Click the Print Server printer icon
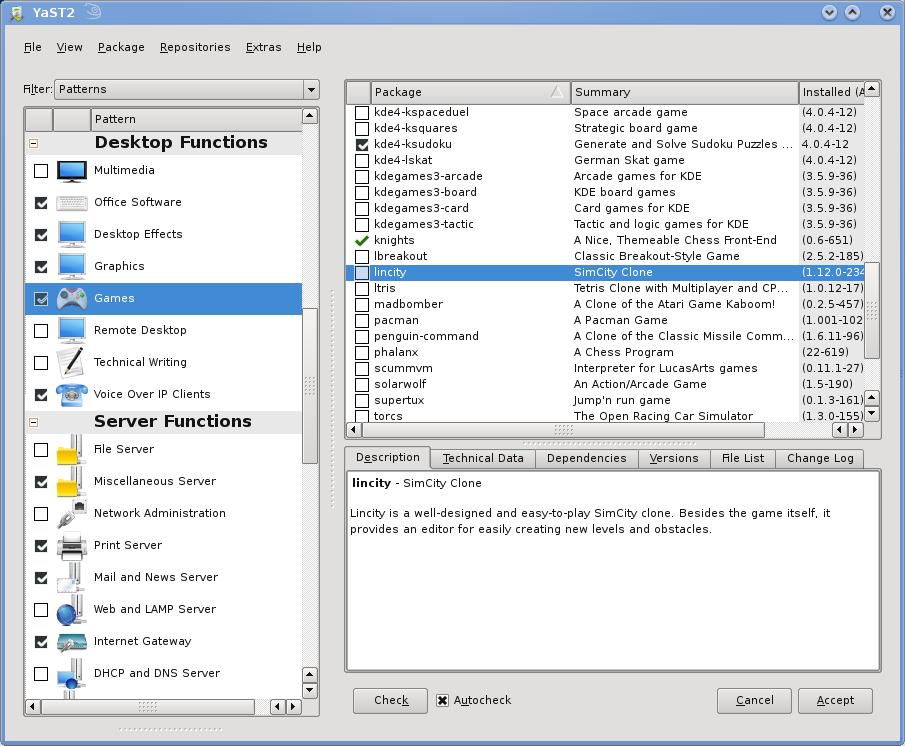 71,546
